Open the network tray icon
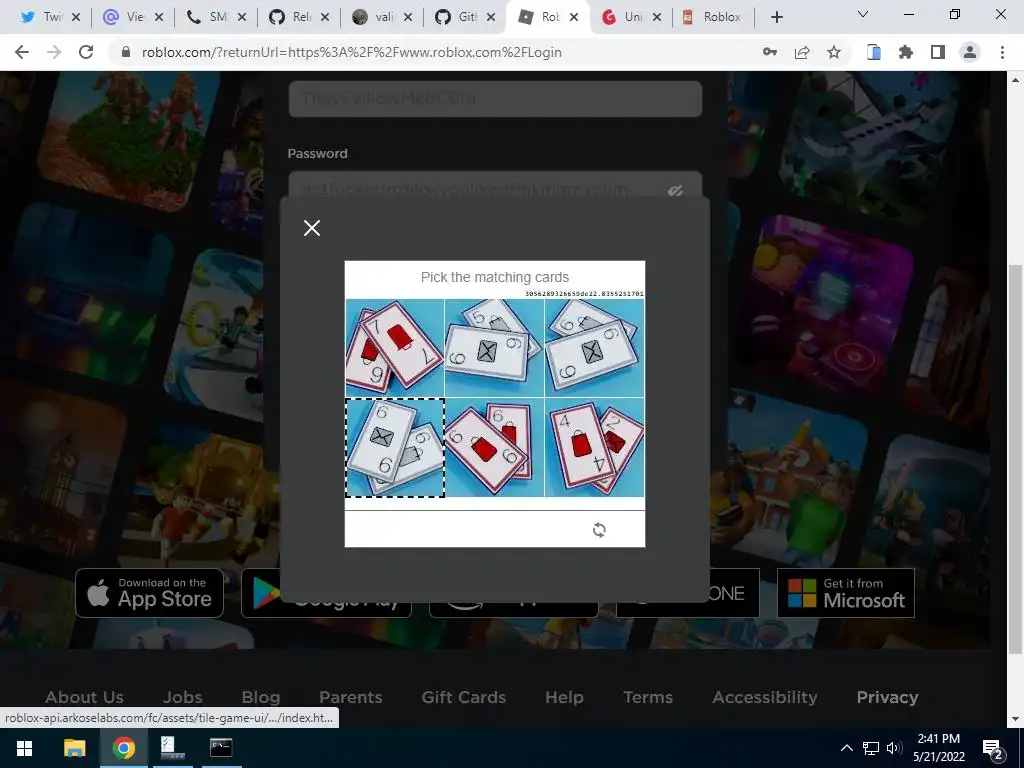 point(871,748)
